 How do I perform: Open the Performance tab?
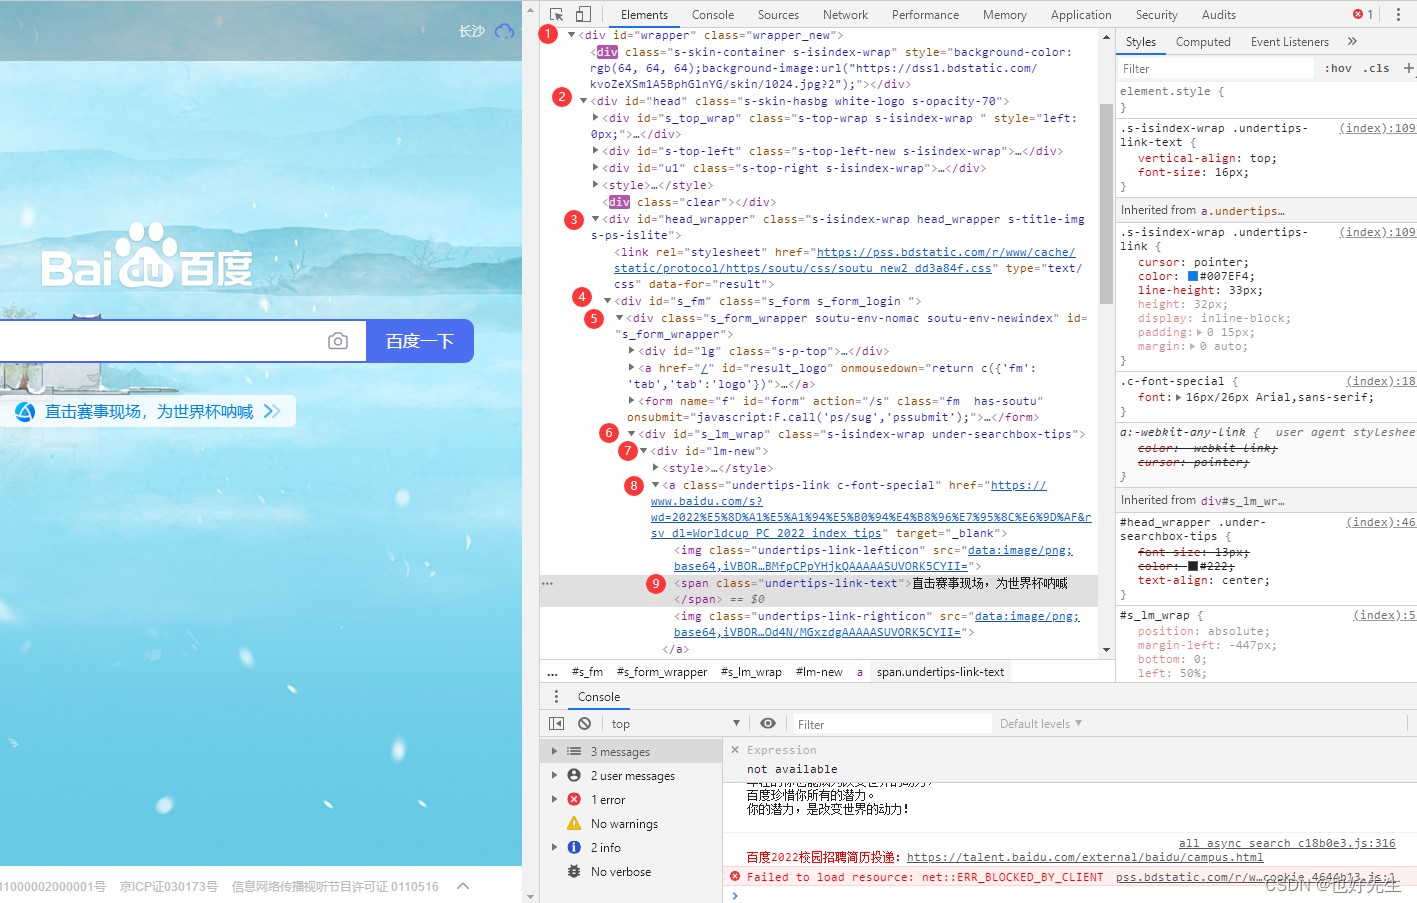pos(925,14)
